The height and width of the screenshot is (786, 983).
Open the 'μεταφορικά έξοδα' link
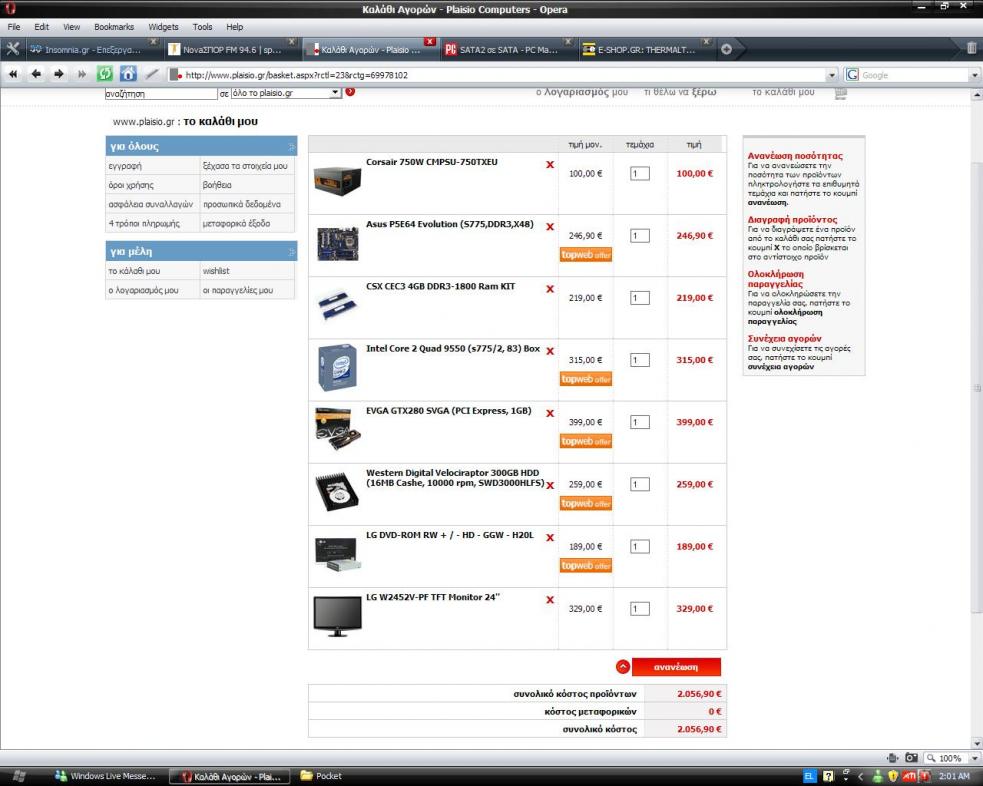click(236, 223)
